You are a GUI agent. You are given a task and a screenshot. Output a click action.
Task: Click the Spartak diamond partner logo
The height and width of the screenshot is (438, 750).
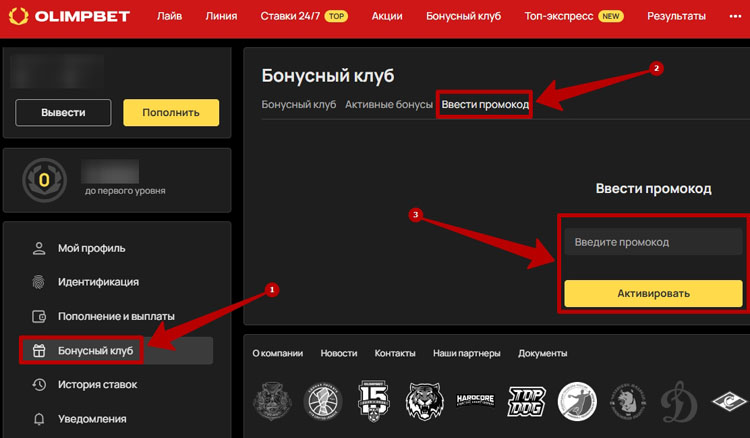(729, 401)
